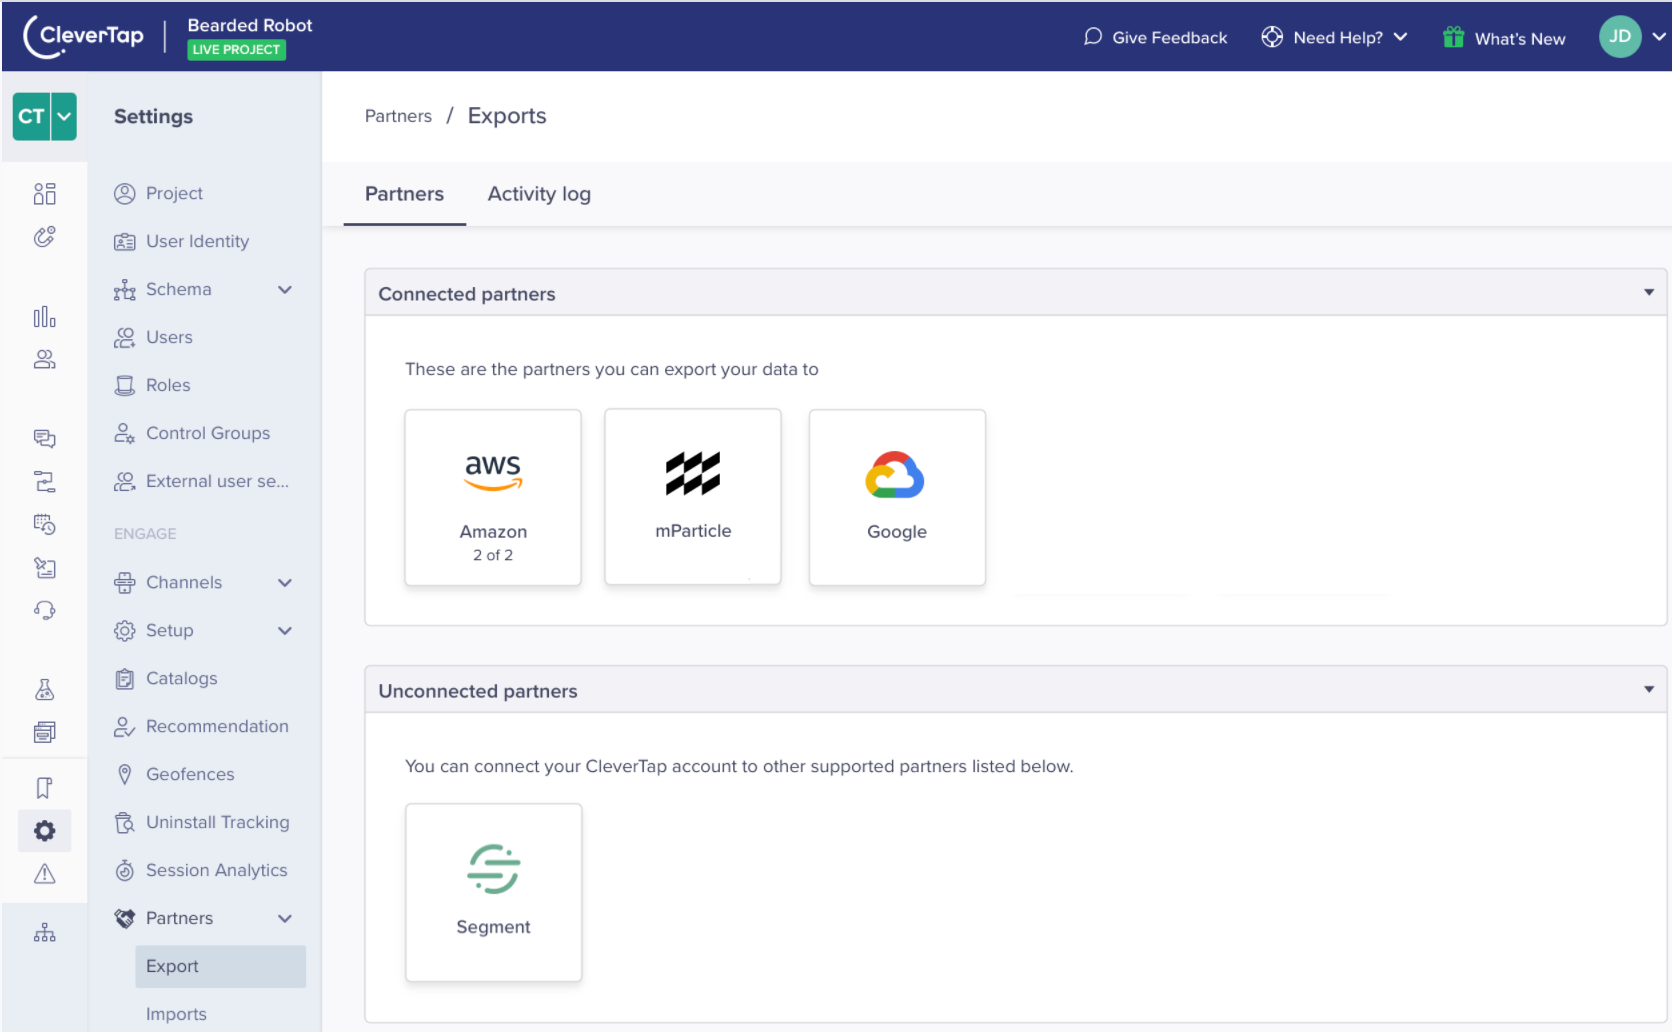Open Control Groups settings item

tap(208, 434)
